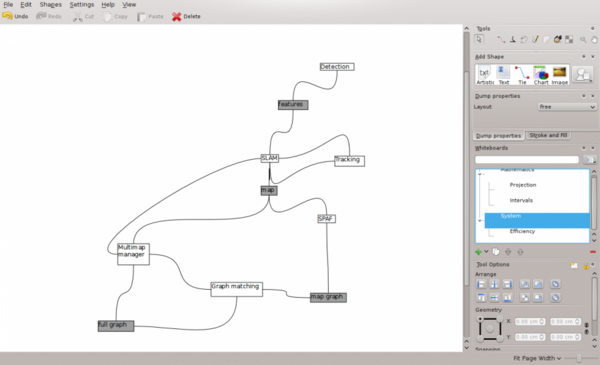
Task: Select the center geometry anchor point
Action: (x=490, y=329)
